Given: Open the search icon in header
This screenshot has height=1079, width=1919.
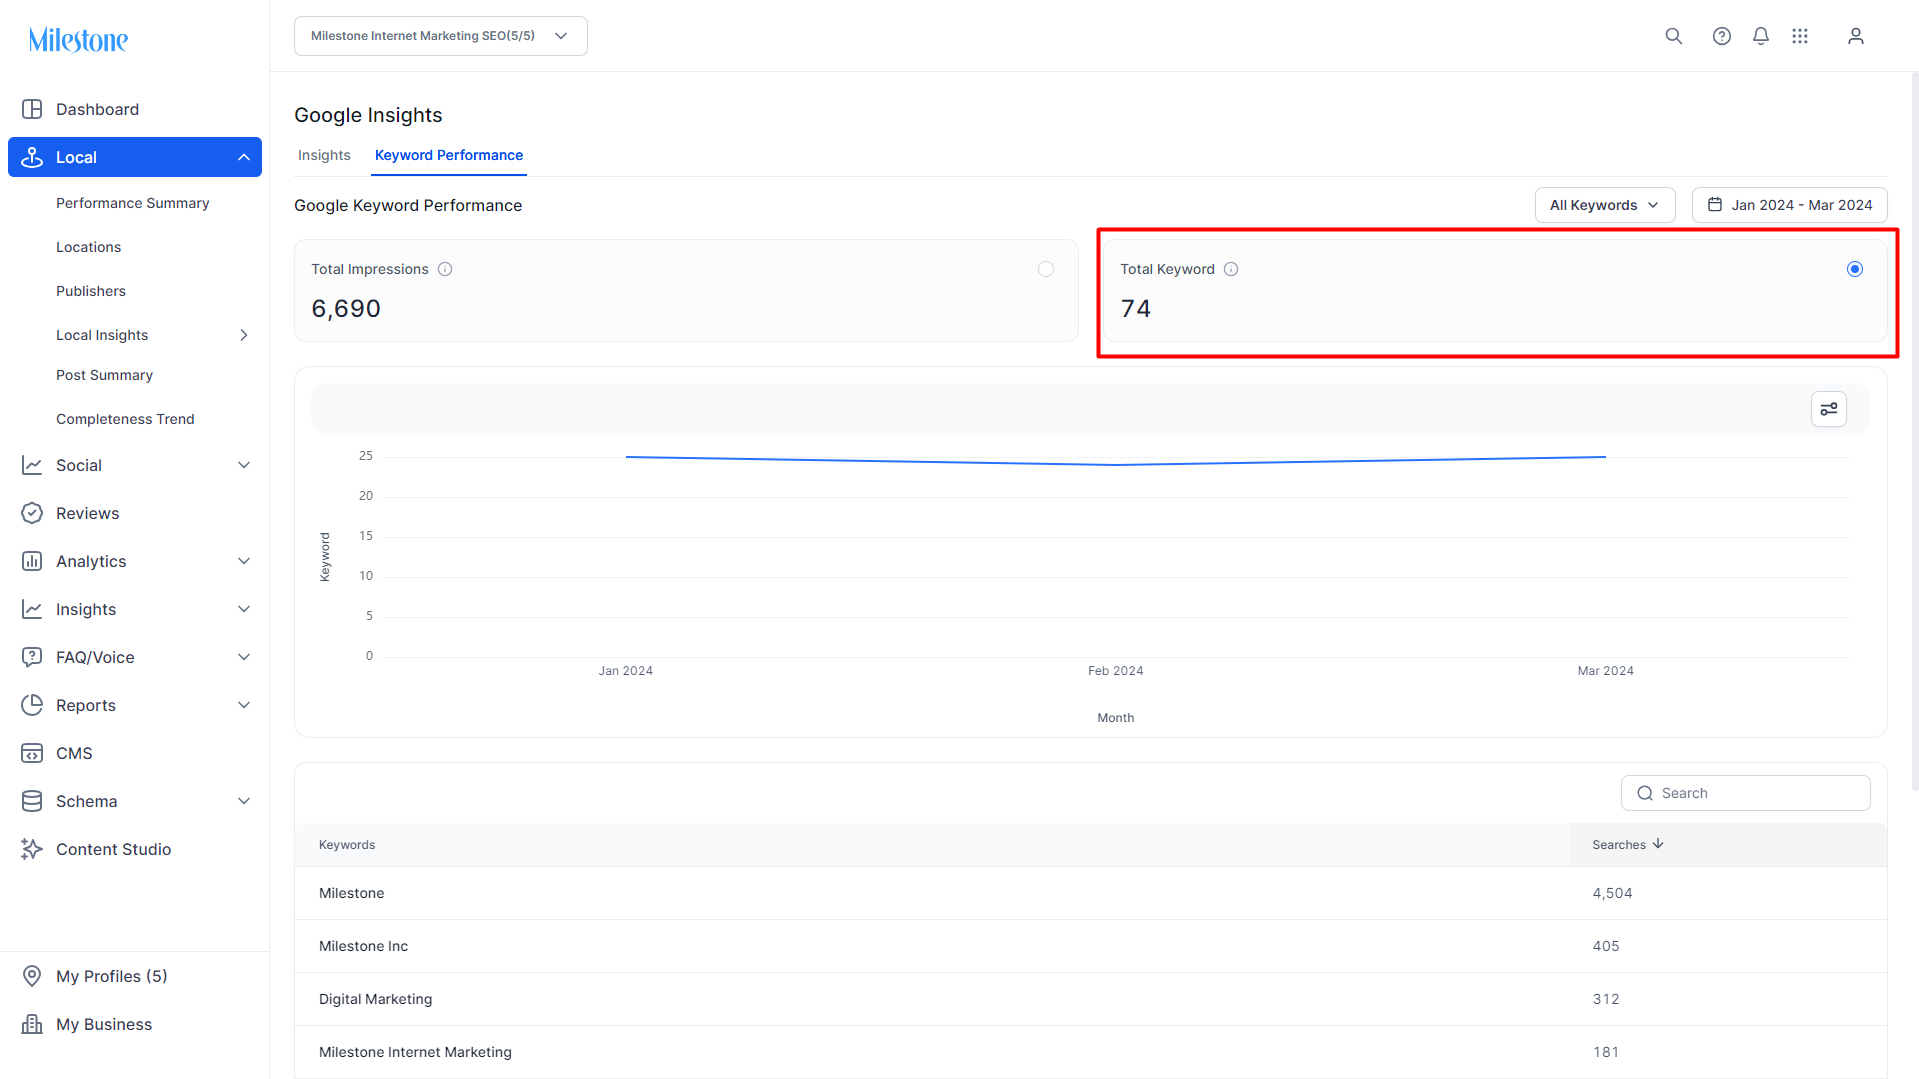Looking at the screenshot, I should [x=1673, y=36].
